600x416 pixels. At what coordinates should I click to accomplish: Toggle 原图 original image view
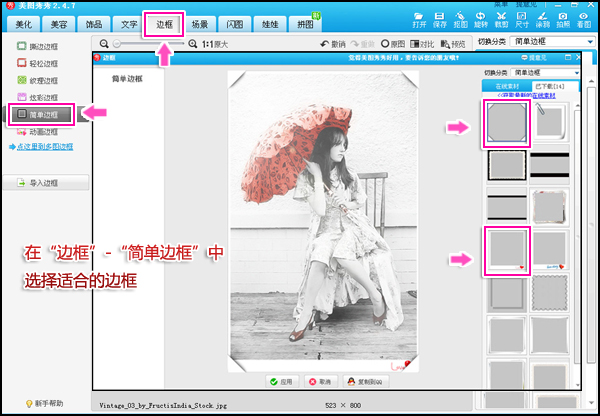[x=392, y=44]
